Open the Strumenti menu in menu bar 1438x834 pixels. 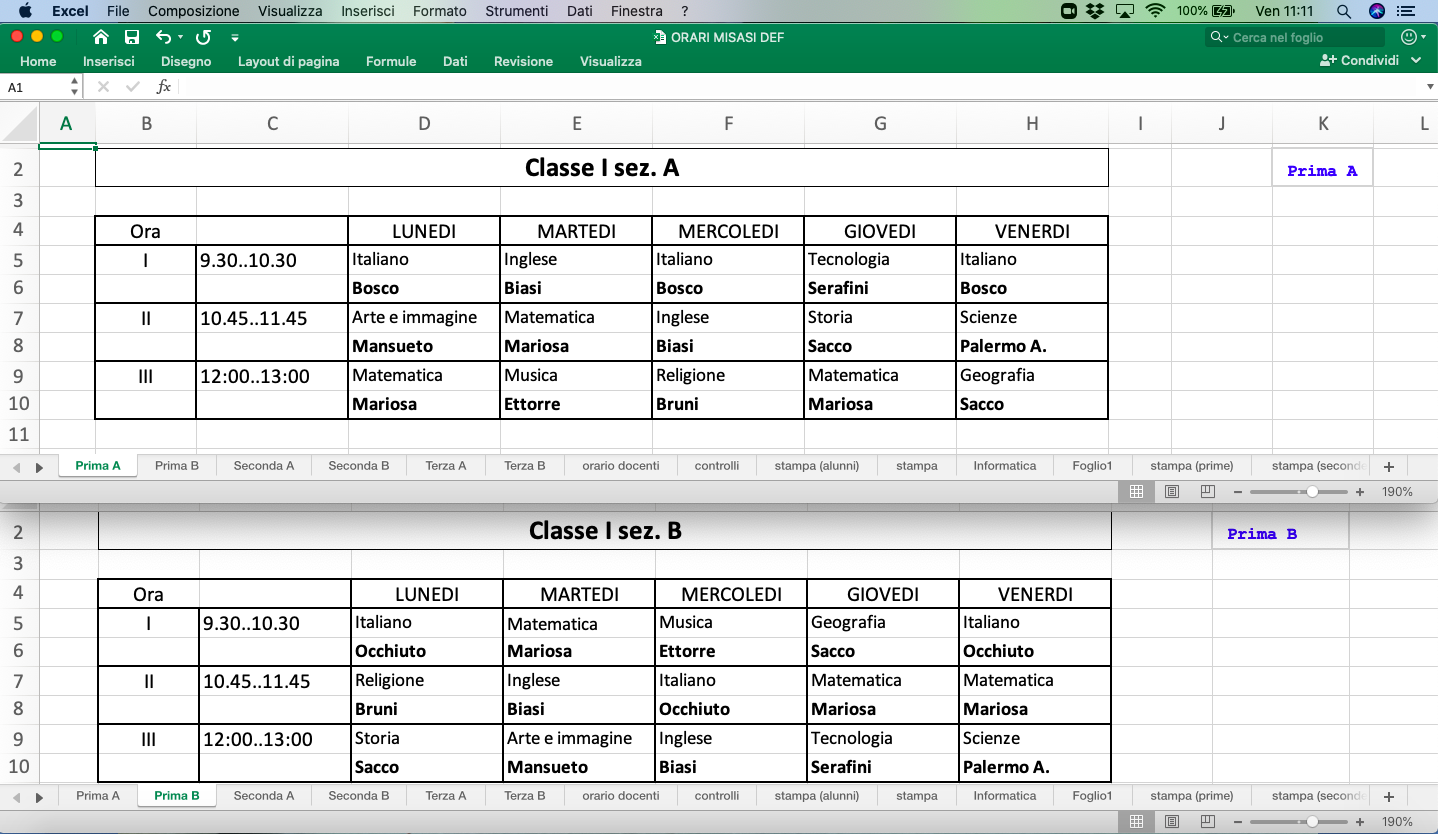(516, 11)
